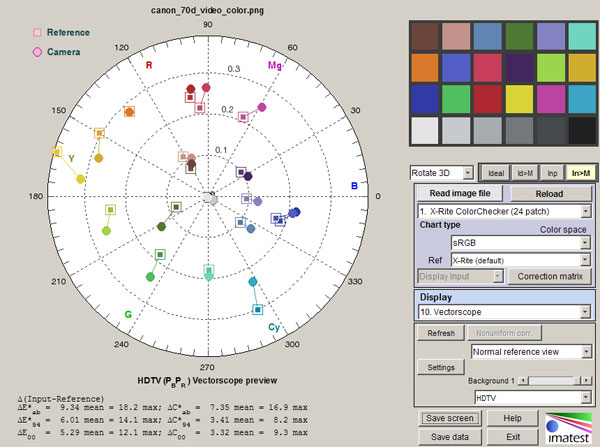Open the sRGB color space dropdown

pos(521,243)
